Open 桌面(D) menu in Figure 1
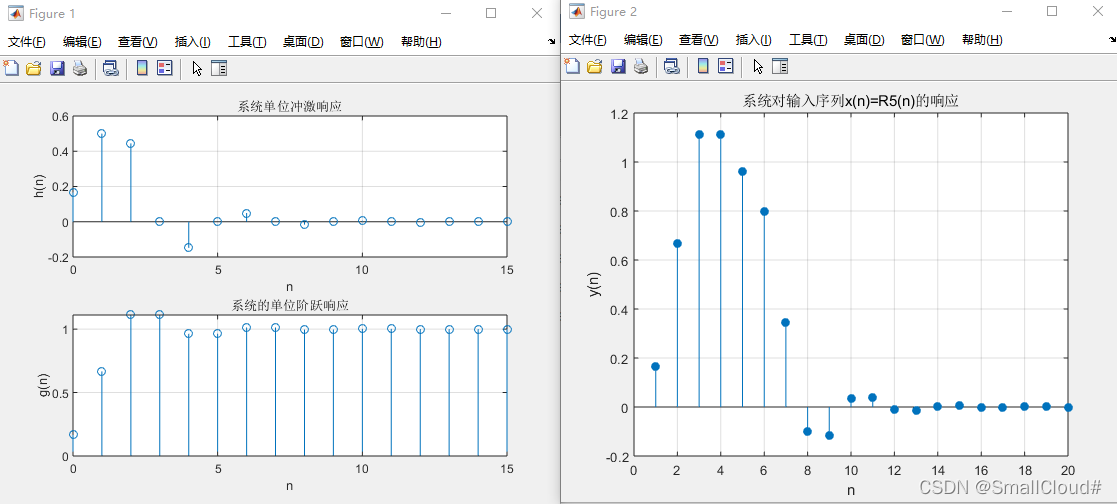1117x504 pixels. (x=303, y=42)
